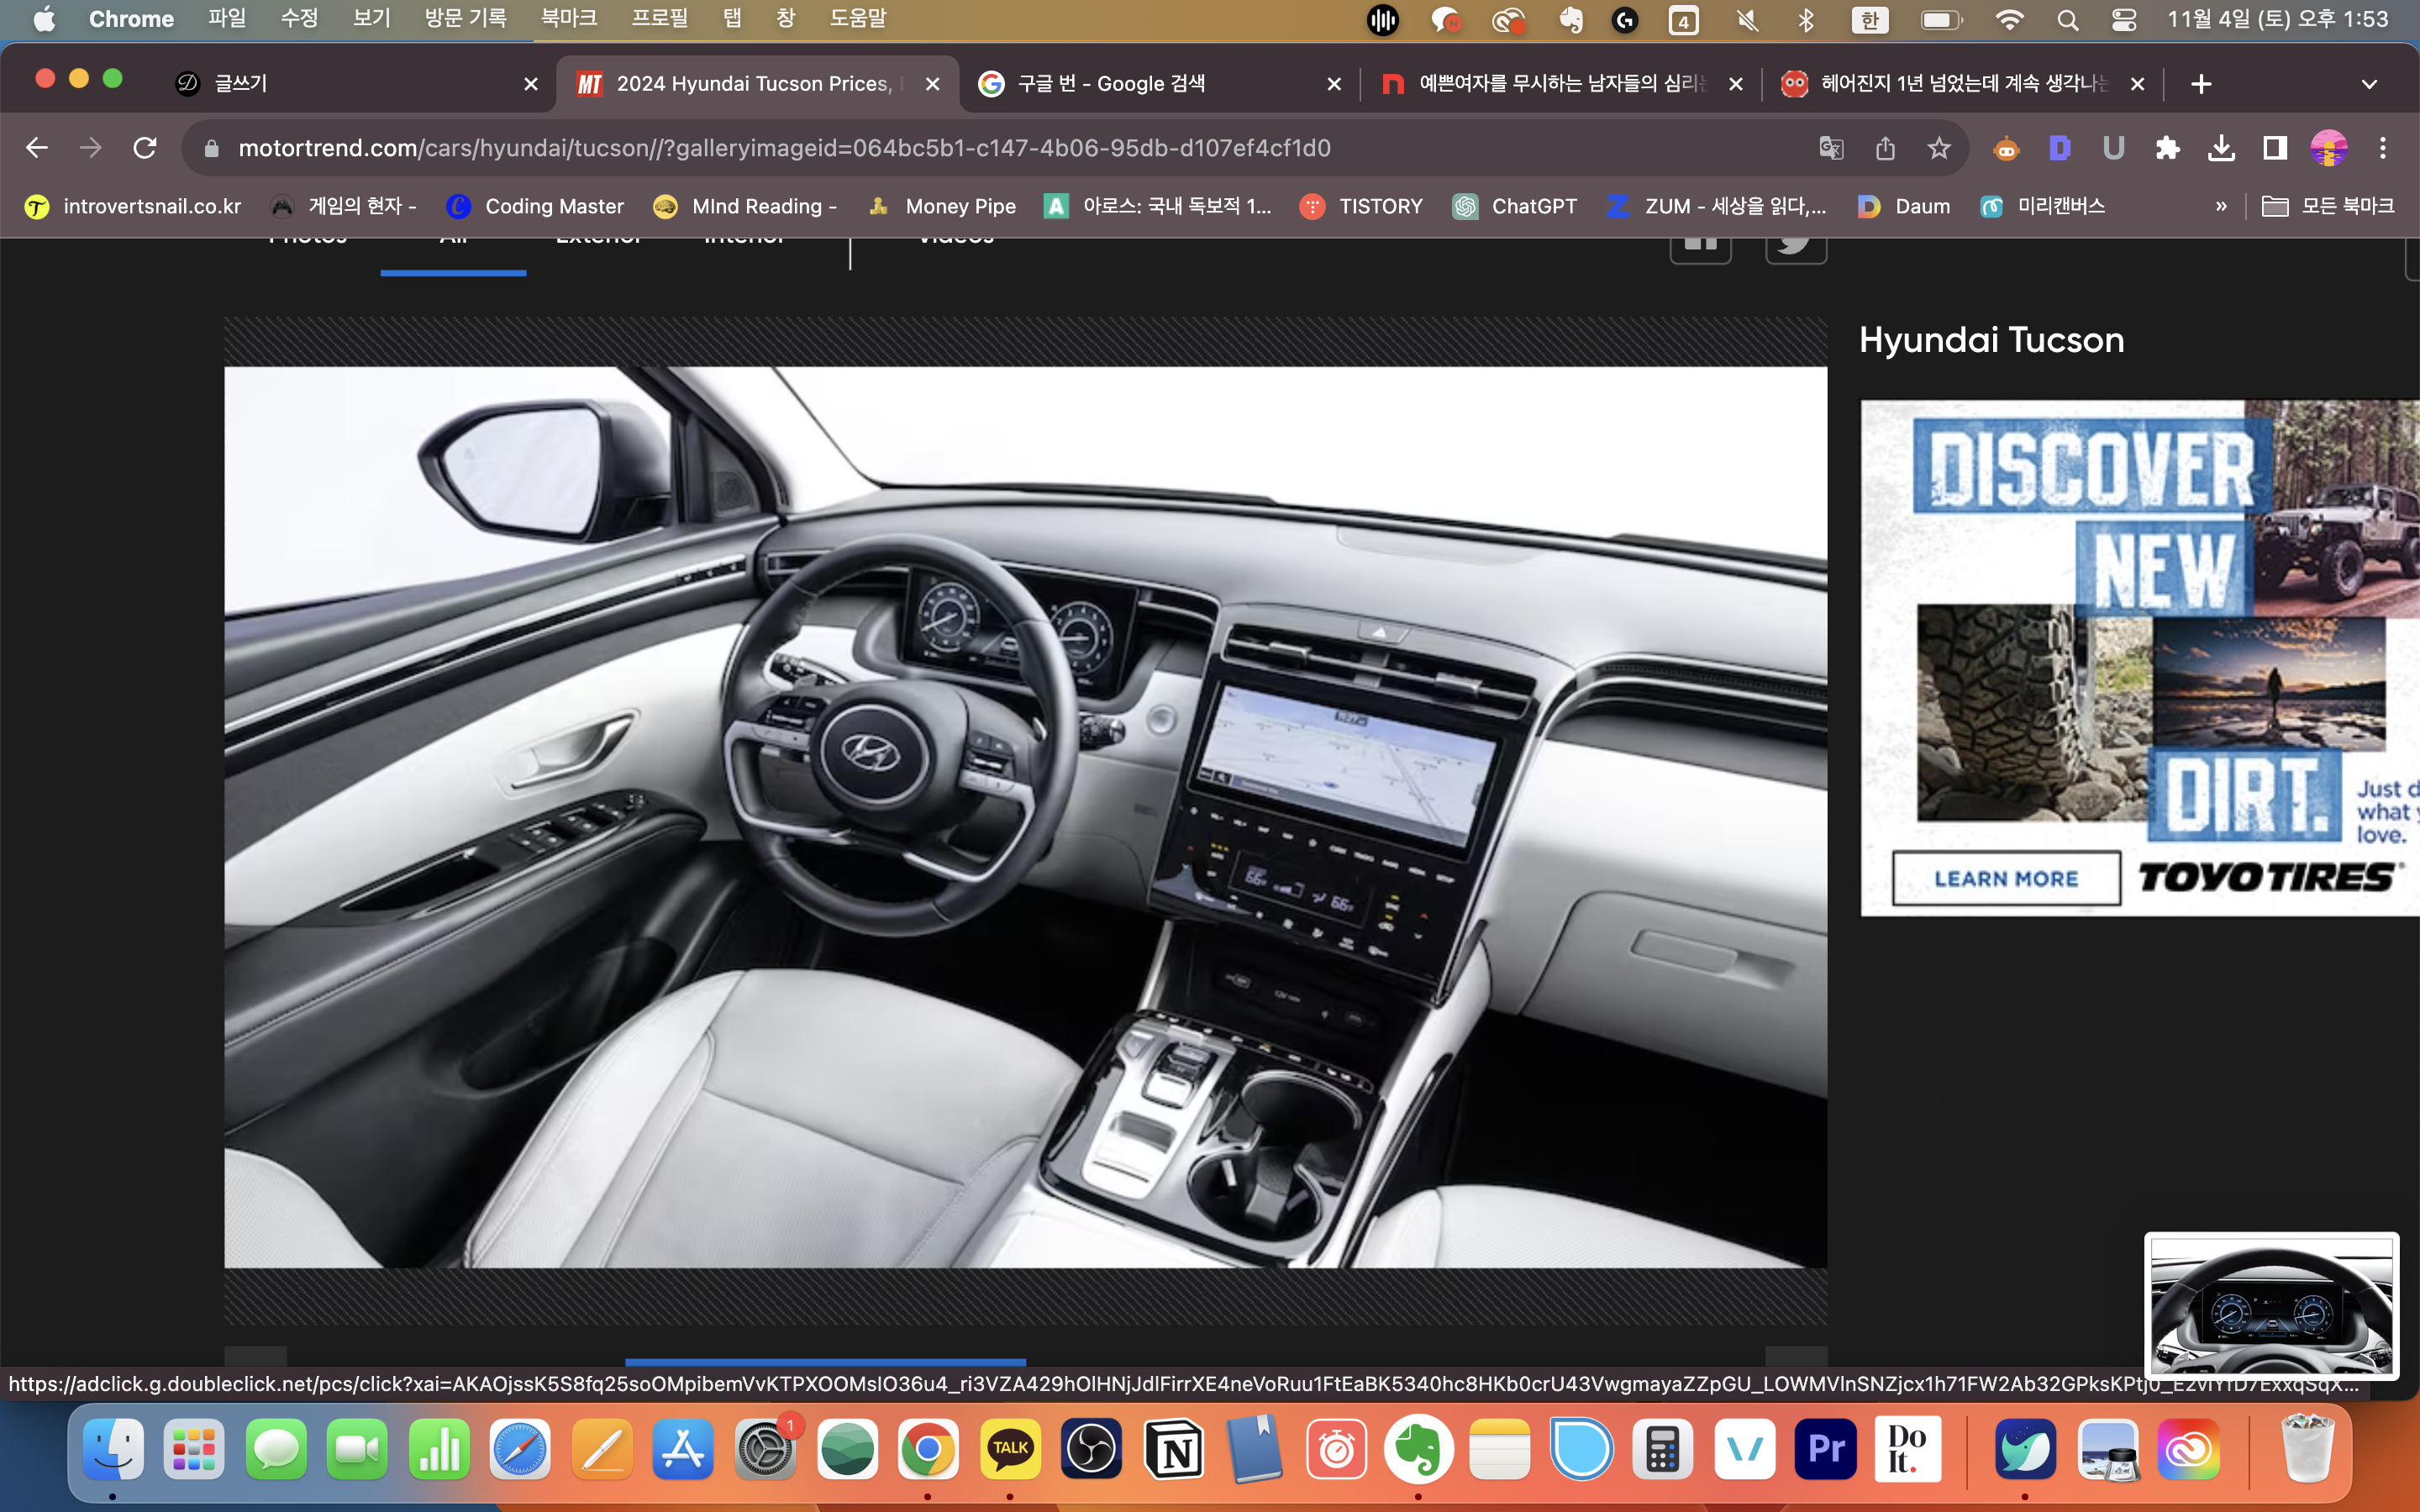
Task: Show hidden bookmarks with the chevron
Action: [2221, 206]
